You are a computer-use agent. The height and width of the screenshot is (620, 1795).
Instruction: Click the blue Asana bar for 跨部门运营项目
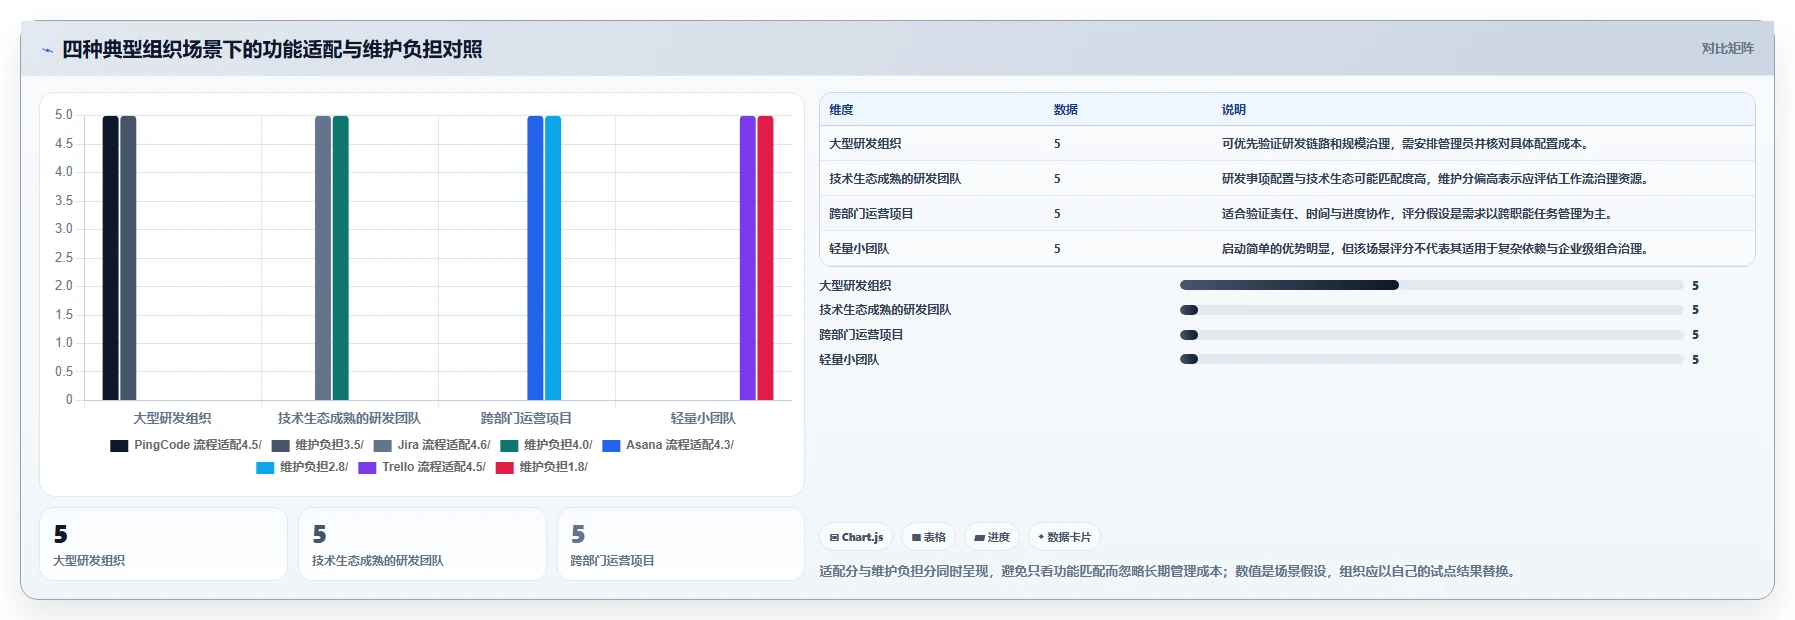coord(535,258)
